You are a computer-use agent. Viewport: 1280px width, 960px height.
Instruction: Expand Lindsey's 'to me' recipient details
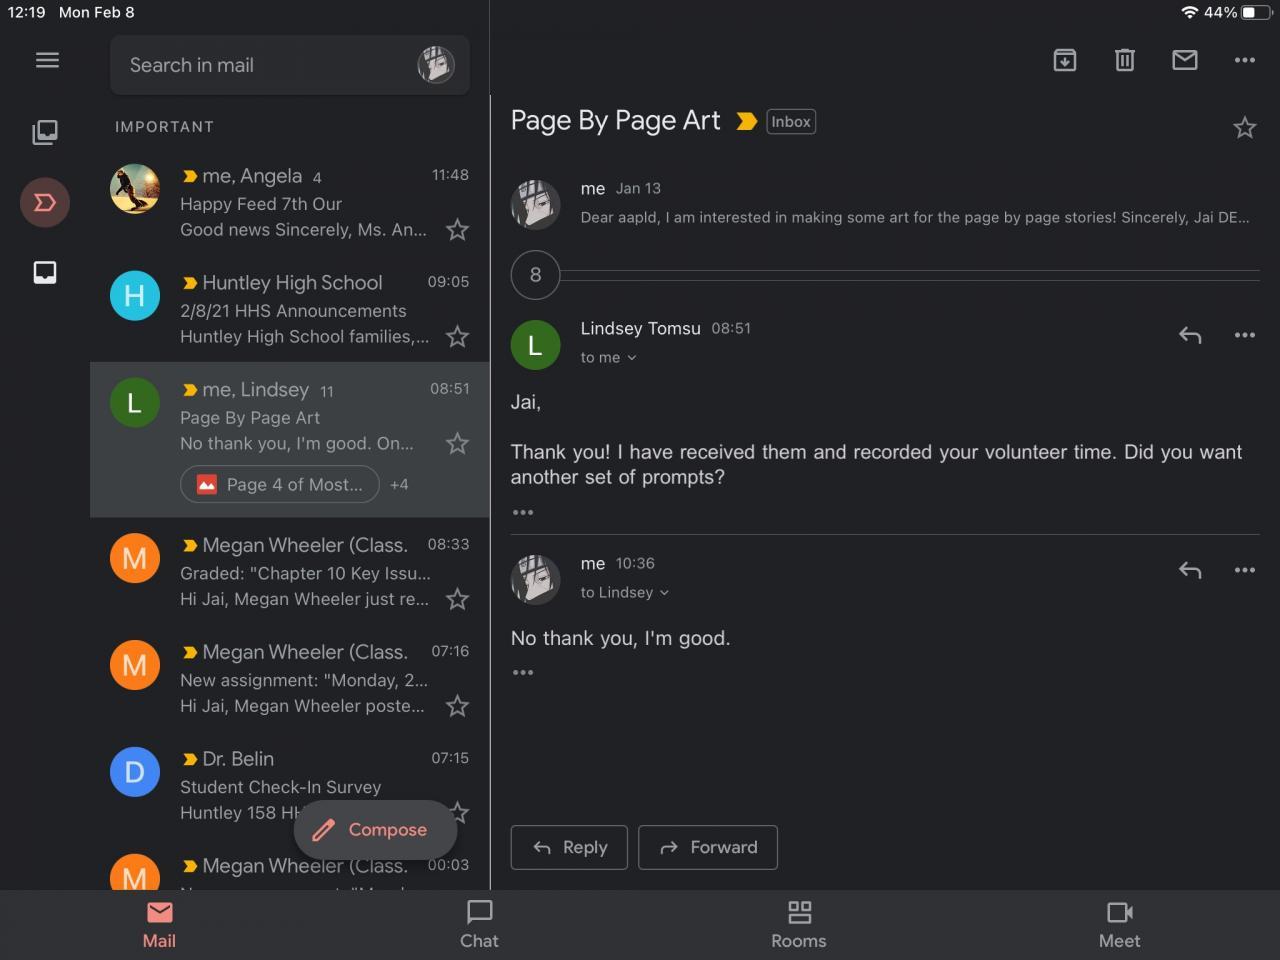(608, 357)
